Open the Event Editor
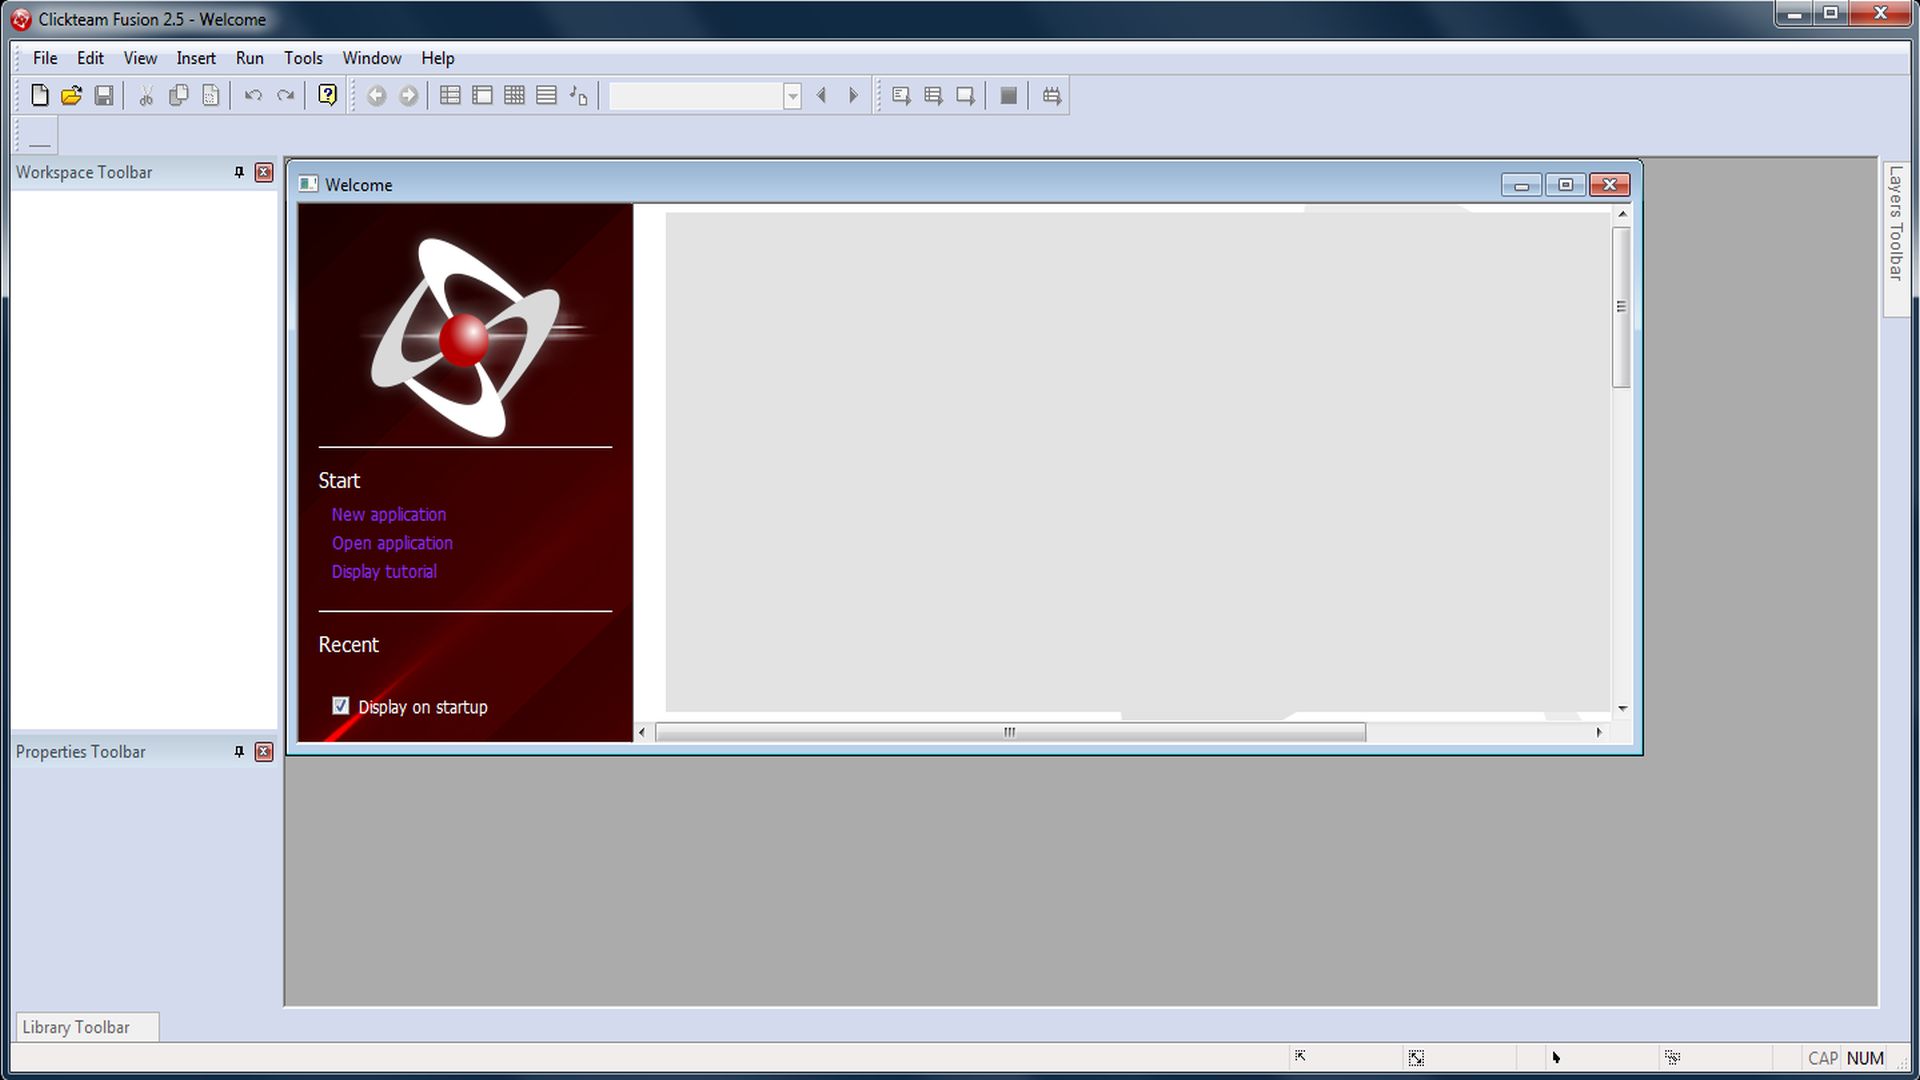Image resolution: width=1920 pixels, height=1080 pixels. [513, 95]
